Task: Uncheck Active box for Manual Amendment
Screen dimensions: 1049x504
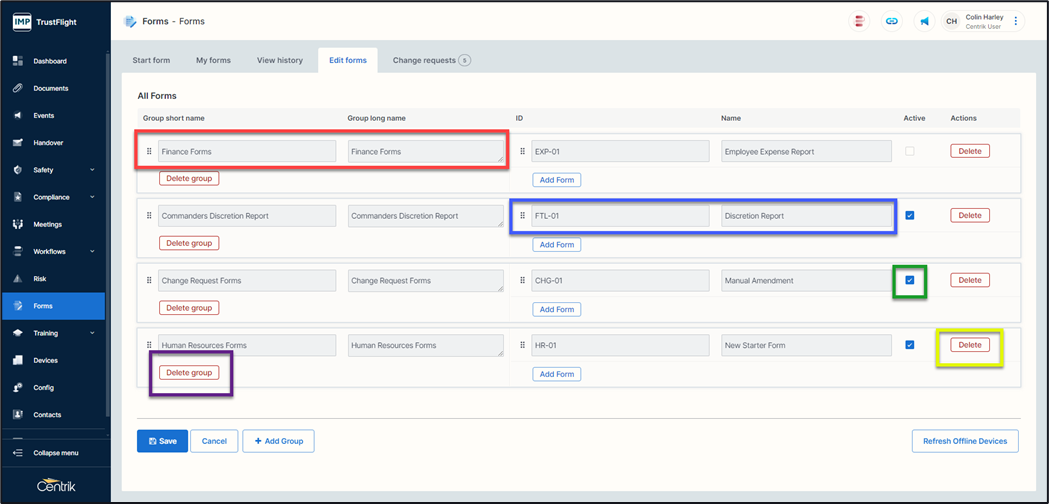Action: pos(909,280)
